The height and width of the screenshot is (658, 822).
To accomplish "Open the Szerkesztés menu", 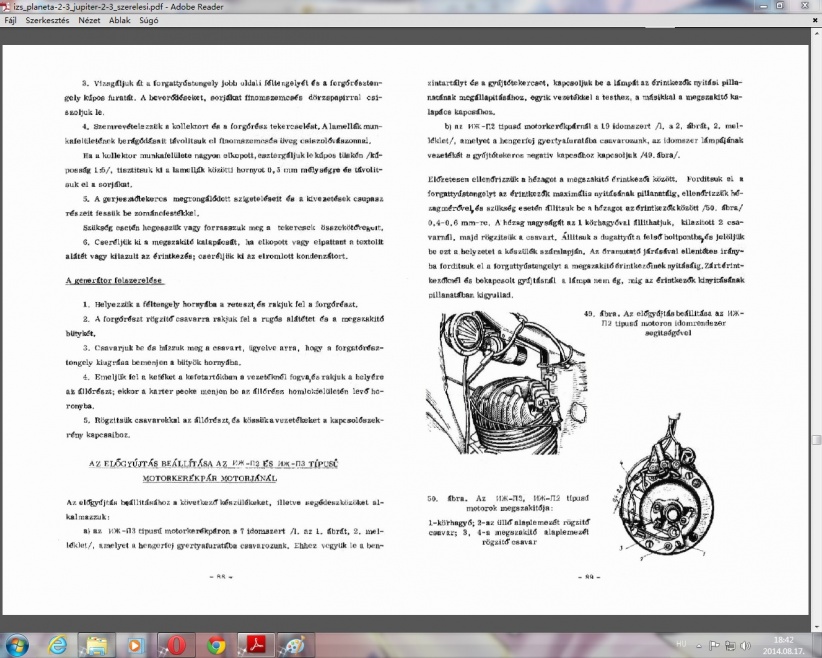I will click(45, 20).
